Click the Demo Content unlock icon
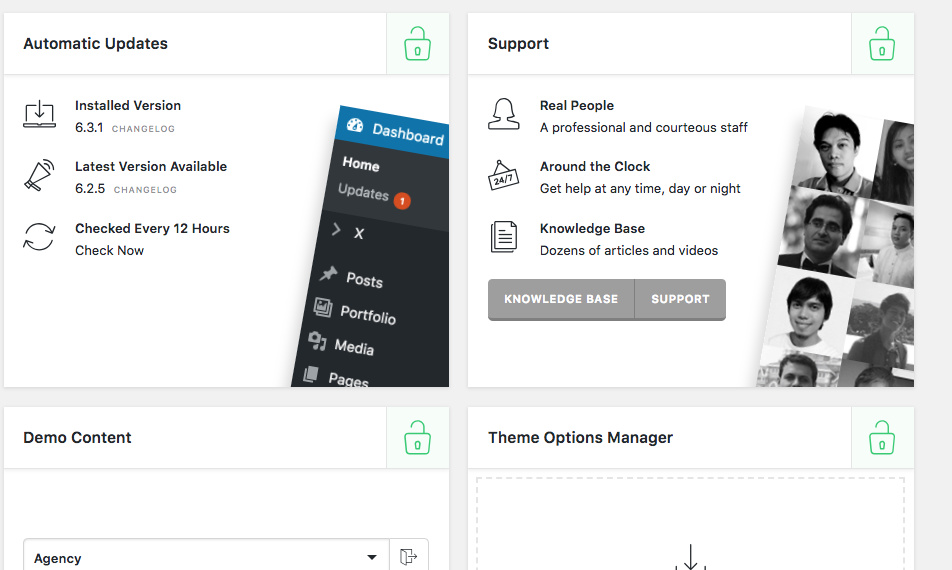This screenshot has height=570, width=952. [x=417, y=438]
